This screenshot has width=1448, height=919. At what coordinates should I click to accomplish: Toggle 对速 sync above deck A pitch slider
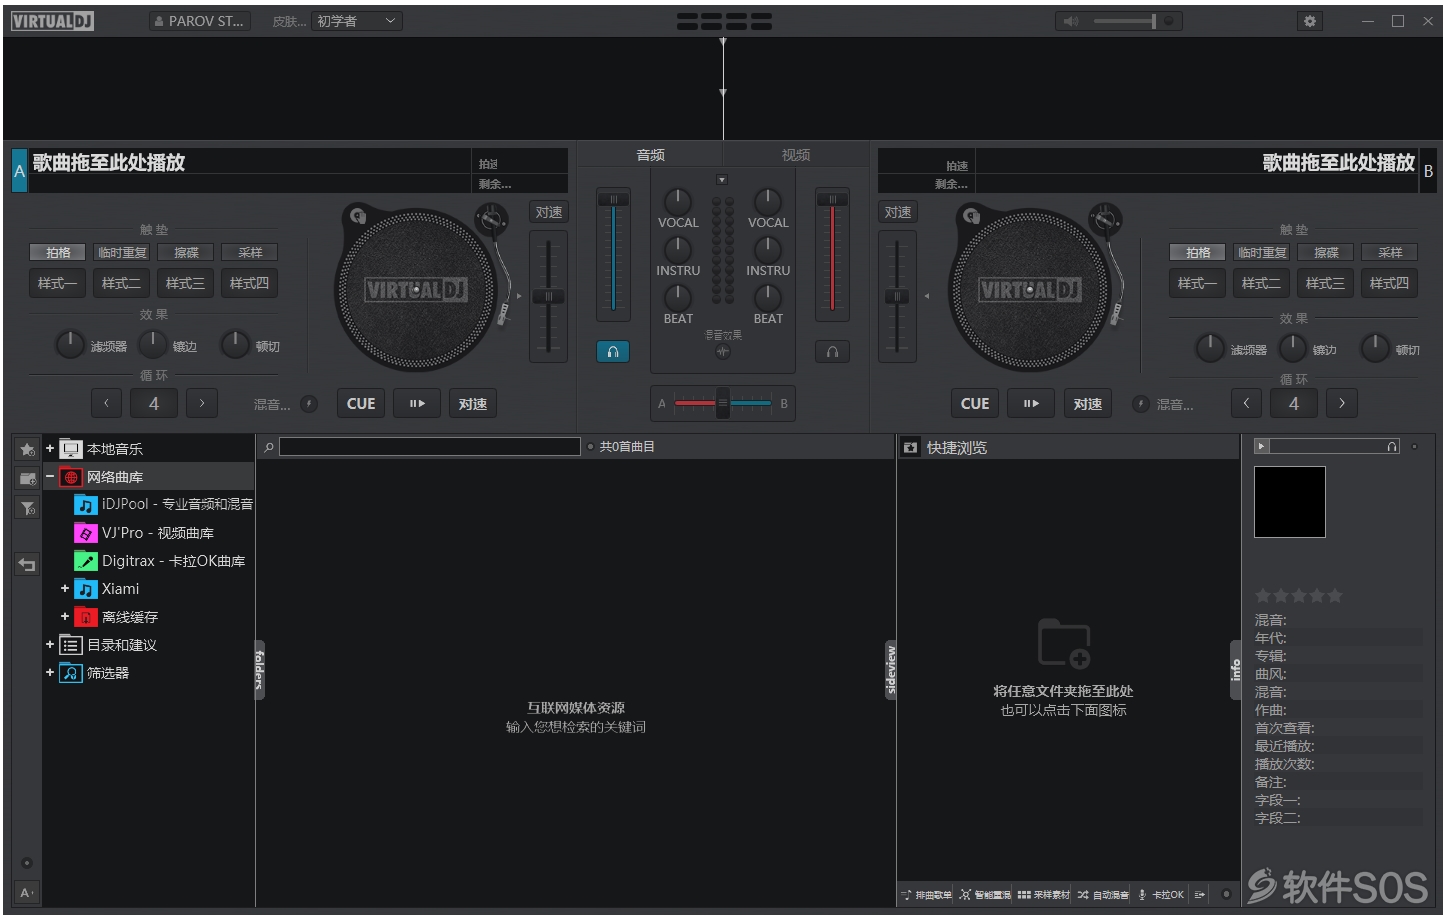point(549,212)
